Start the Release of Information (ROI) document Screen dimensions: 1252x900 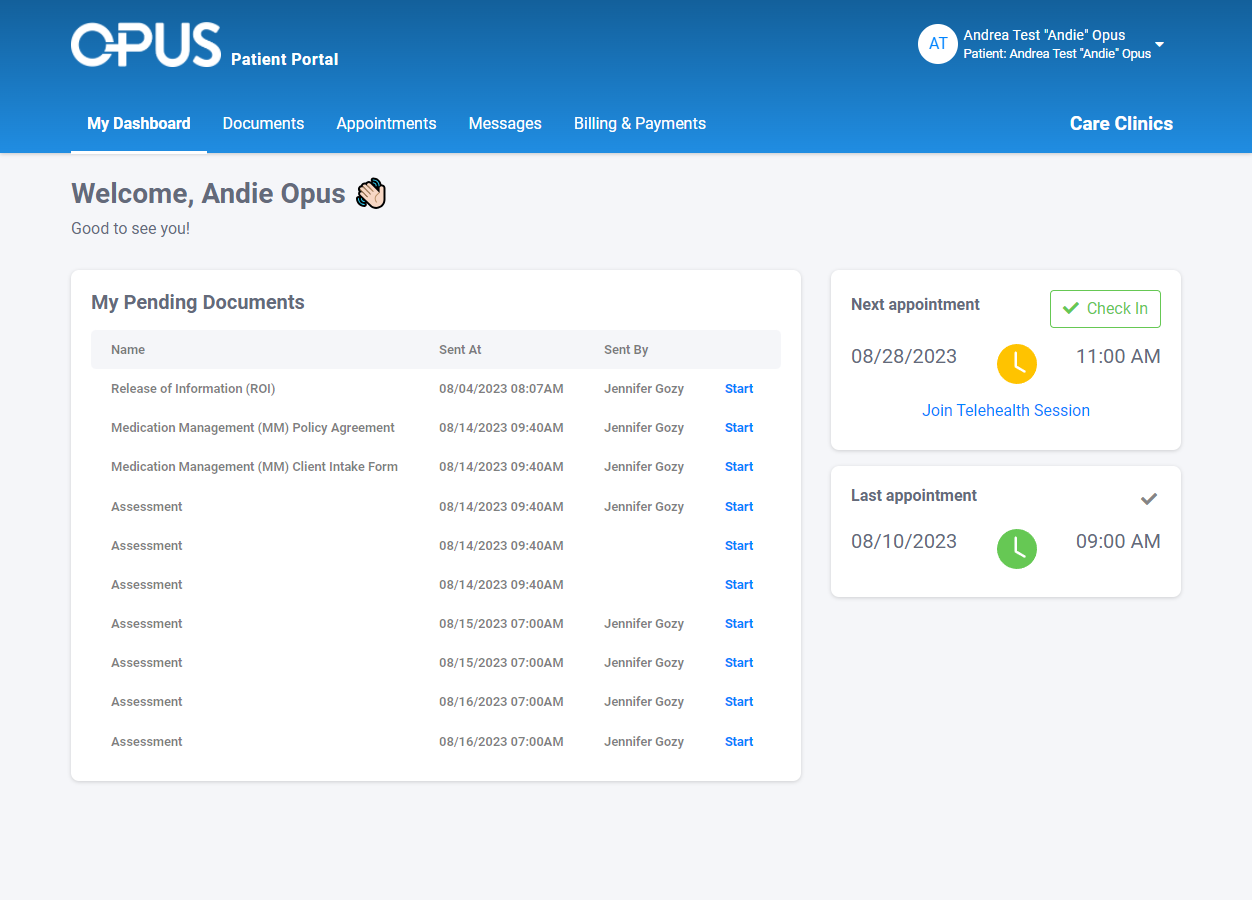point(739,389)
